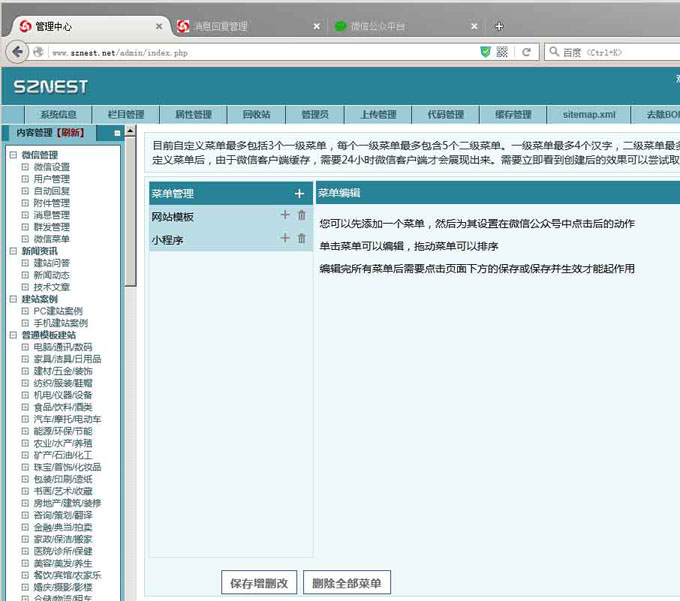Screen dimensions: 680x601
Task: Reload the page with the refresh icon
Action: 526,51
